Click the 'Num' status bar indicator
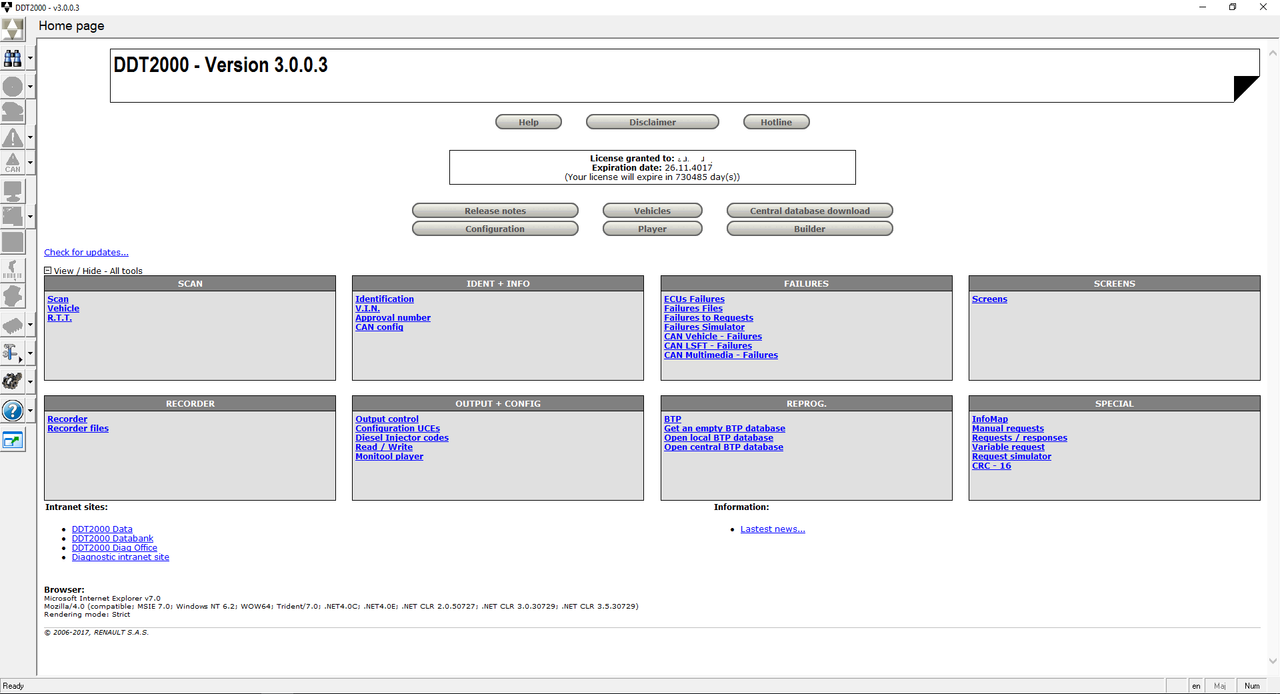Viewport: 1280px width, 694px height. (1251, 686)
